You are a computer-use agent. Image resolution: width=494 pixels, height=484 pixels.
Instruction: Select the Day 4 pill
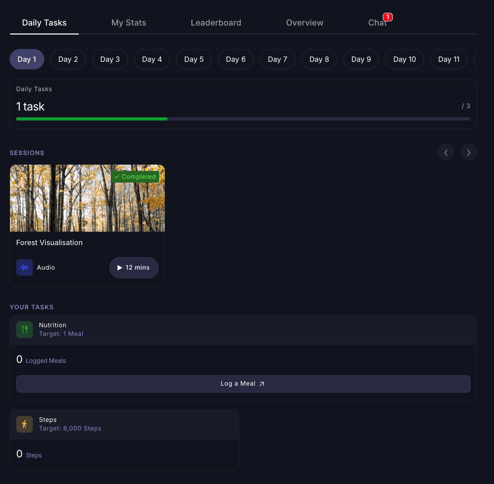tap(152, 59)
